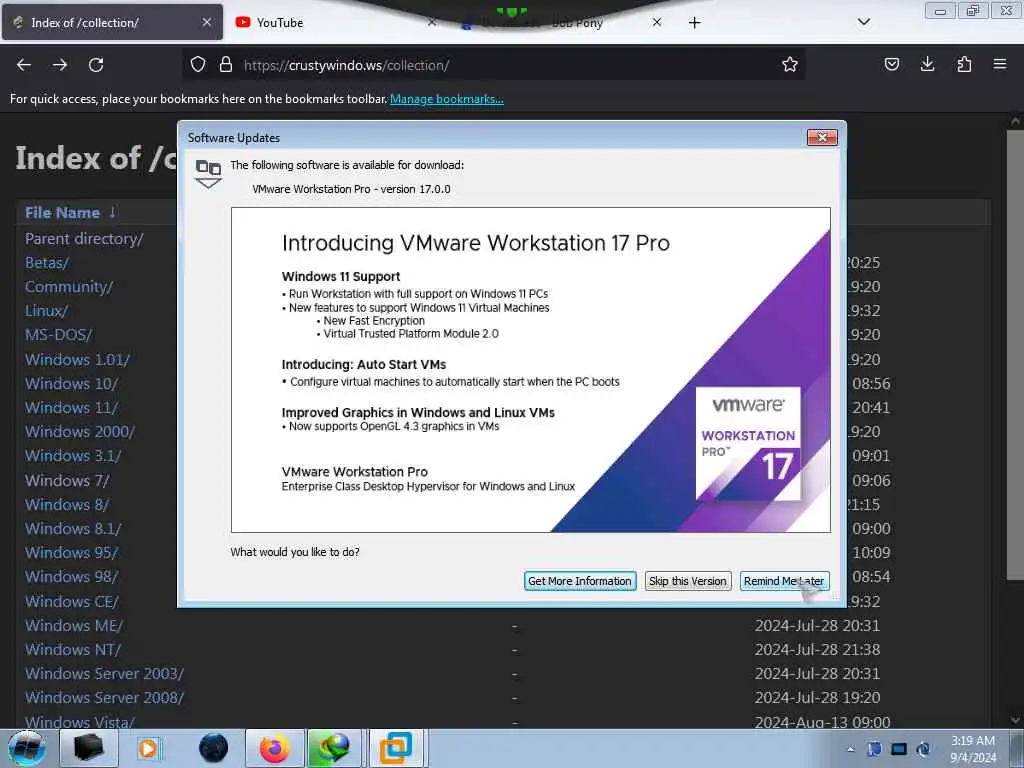Sort the listing by File Name column
Screen dimensions: 1024x768
71,213
